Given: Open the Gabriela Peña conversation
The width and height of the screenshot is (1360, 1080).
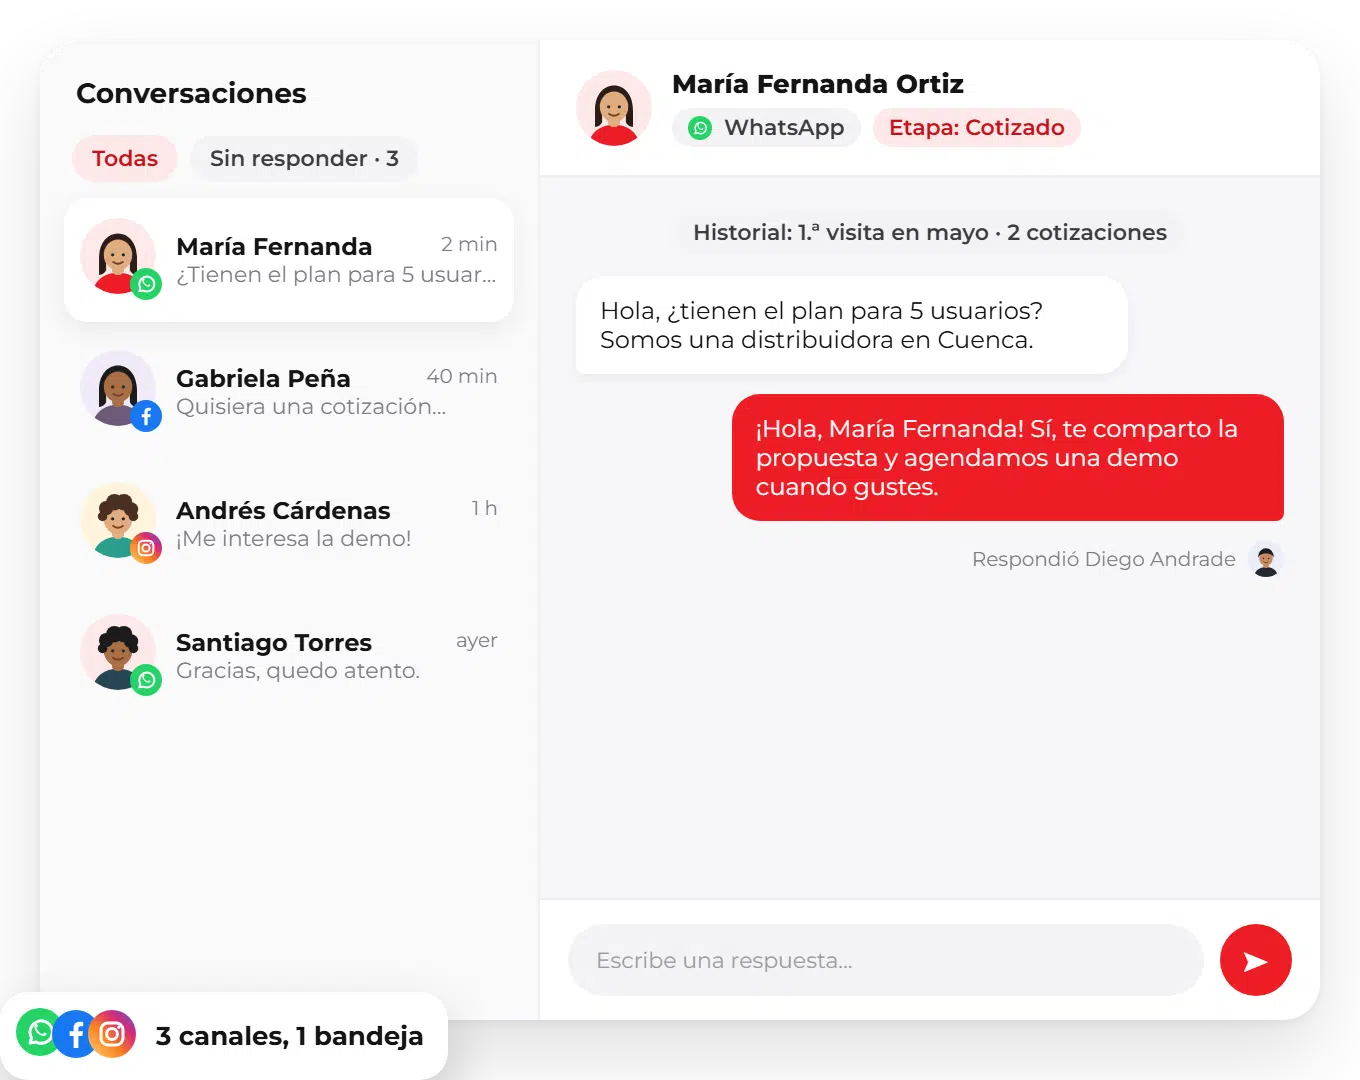Looking at the screenshot, I should click(289, 392).
